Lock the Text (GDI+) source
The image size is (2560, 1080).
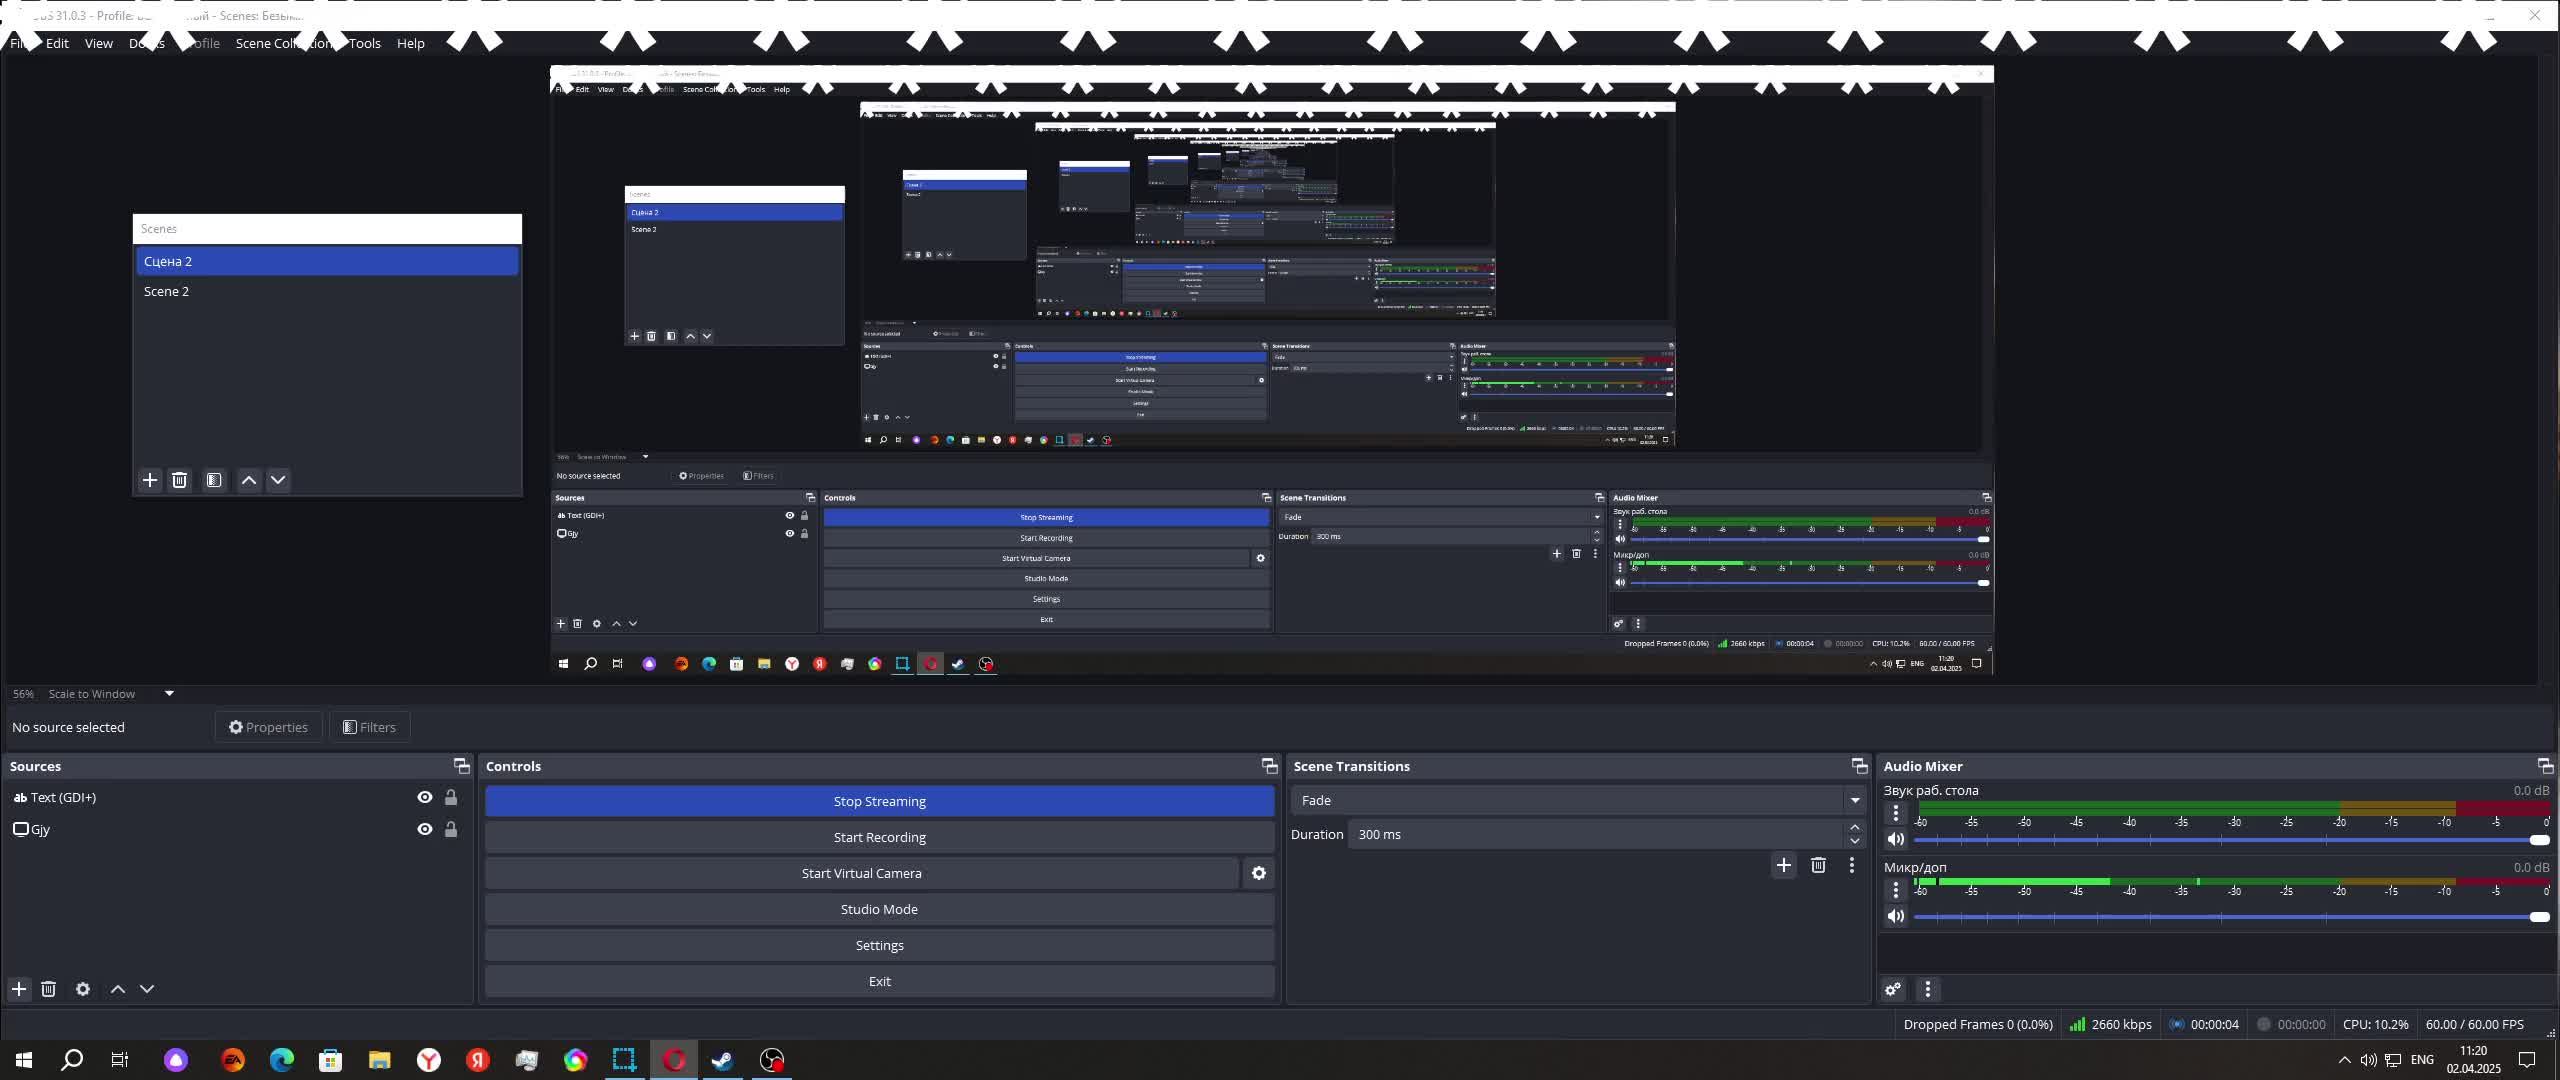[x=451, y=797]
